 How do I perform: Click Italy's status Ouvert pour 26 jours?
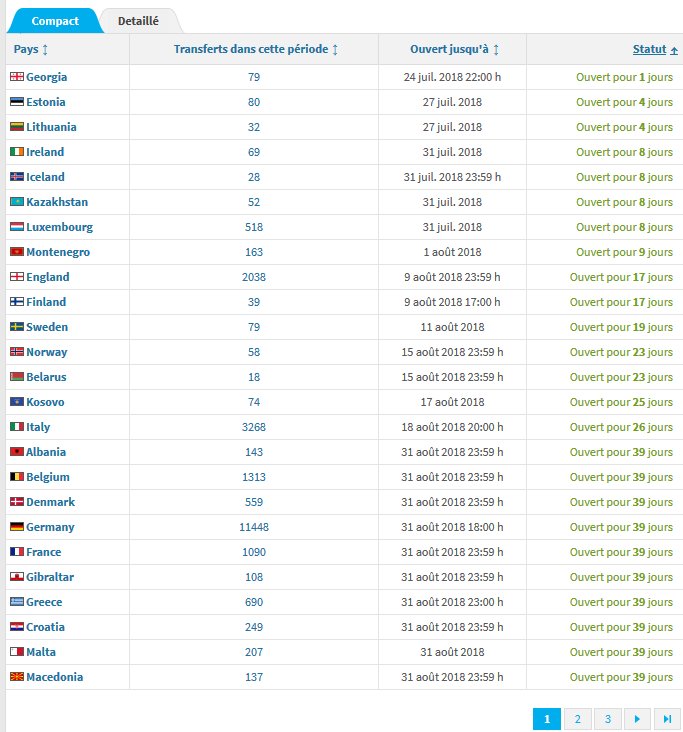[x=621, y=427]
